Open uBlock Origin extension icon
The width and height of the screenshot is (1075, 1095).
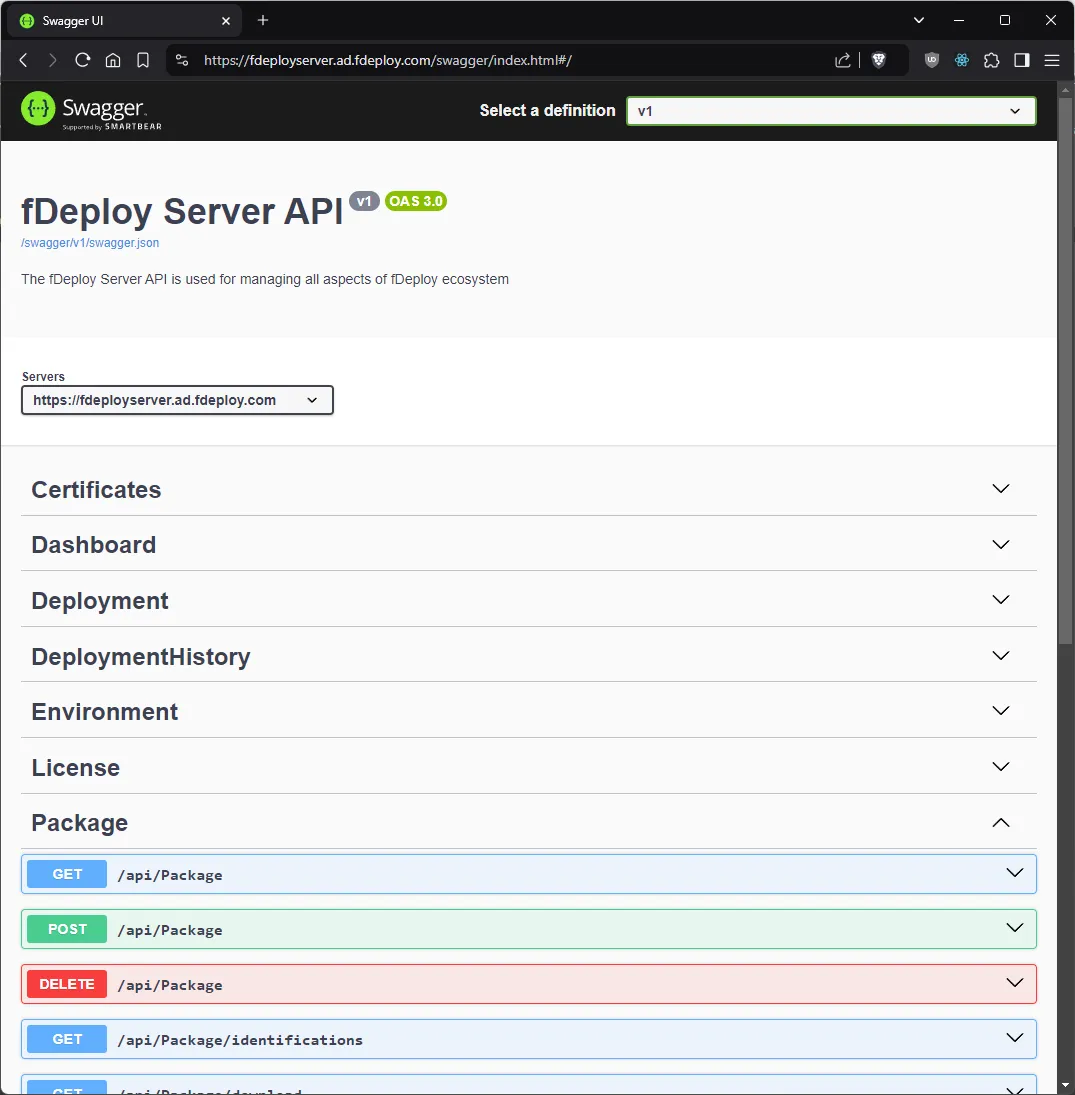(931, 60)
